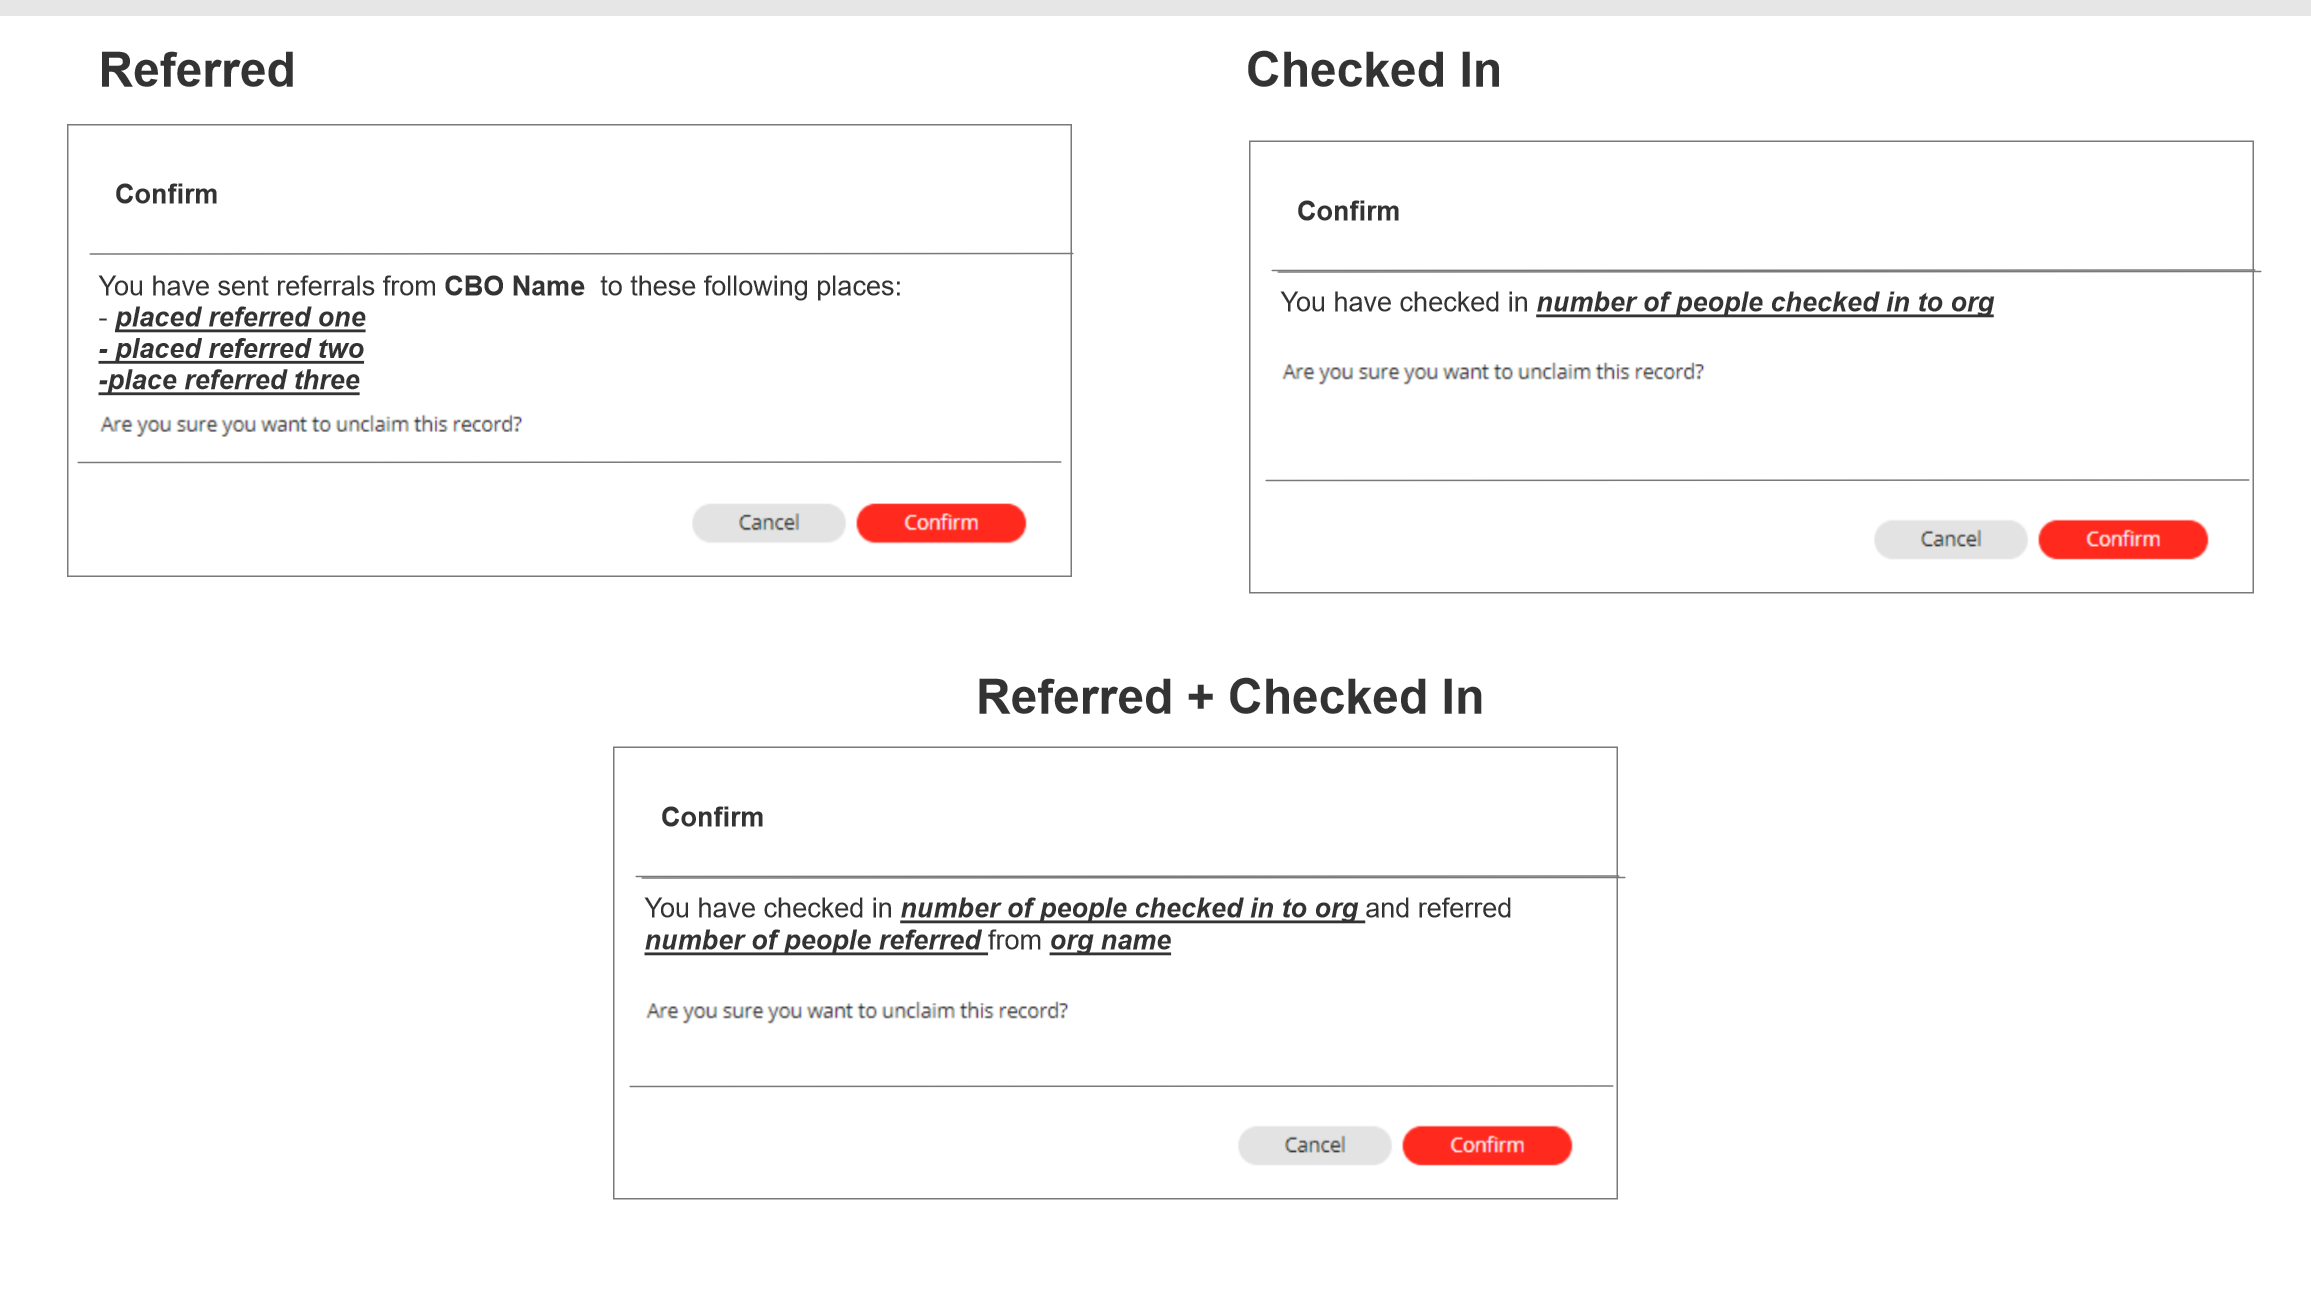
Task: Click Cancel in the Referred + Checked In dialog
Action: (1313, 1145)
